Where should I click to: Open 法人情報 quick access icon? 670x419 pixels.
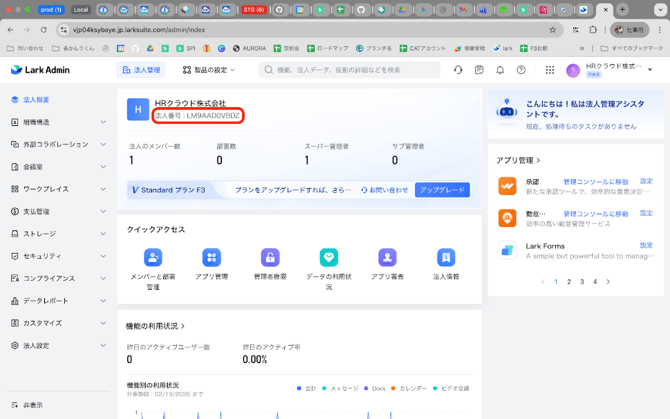[x=446, y=258]
